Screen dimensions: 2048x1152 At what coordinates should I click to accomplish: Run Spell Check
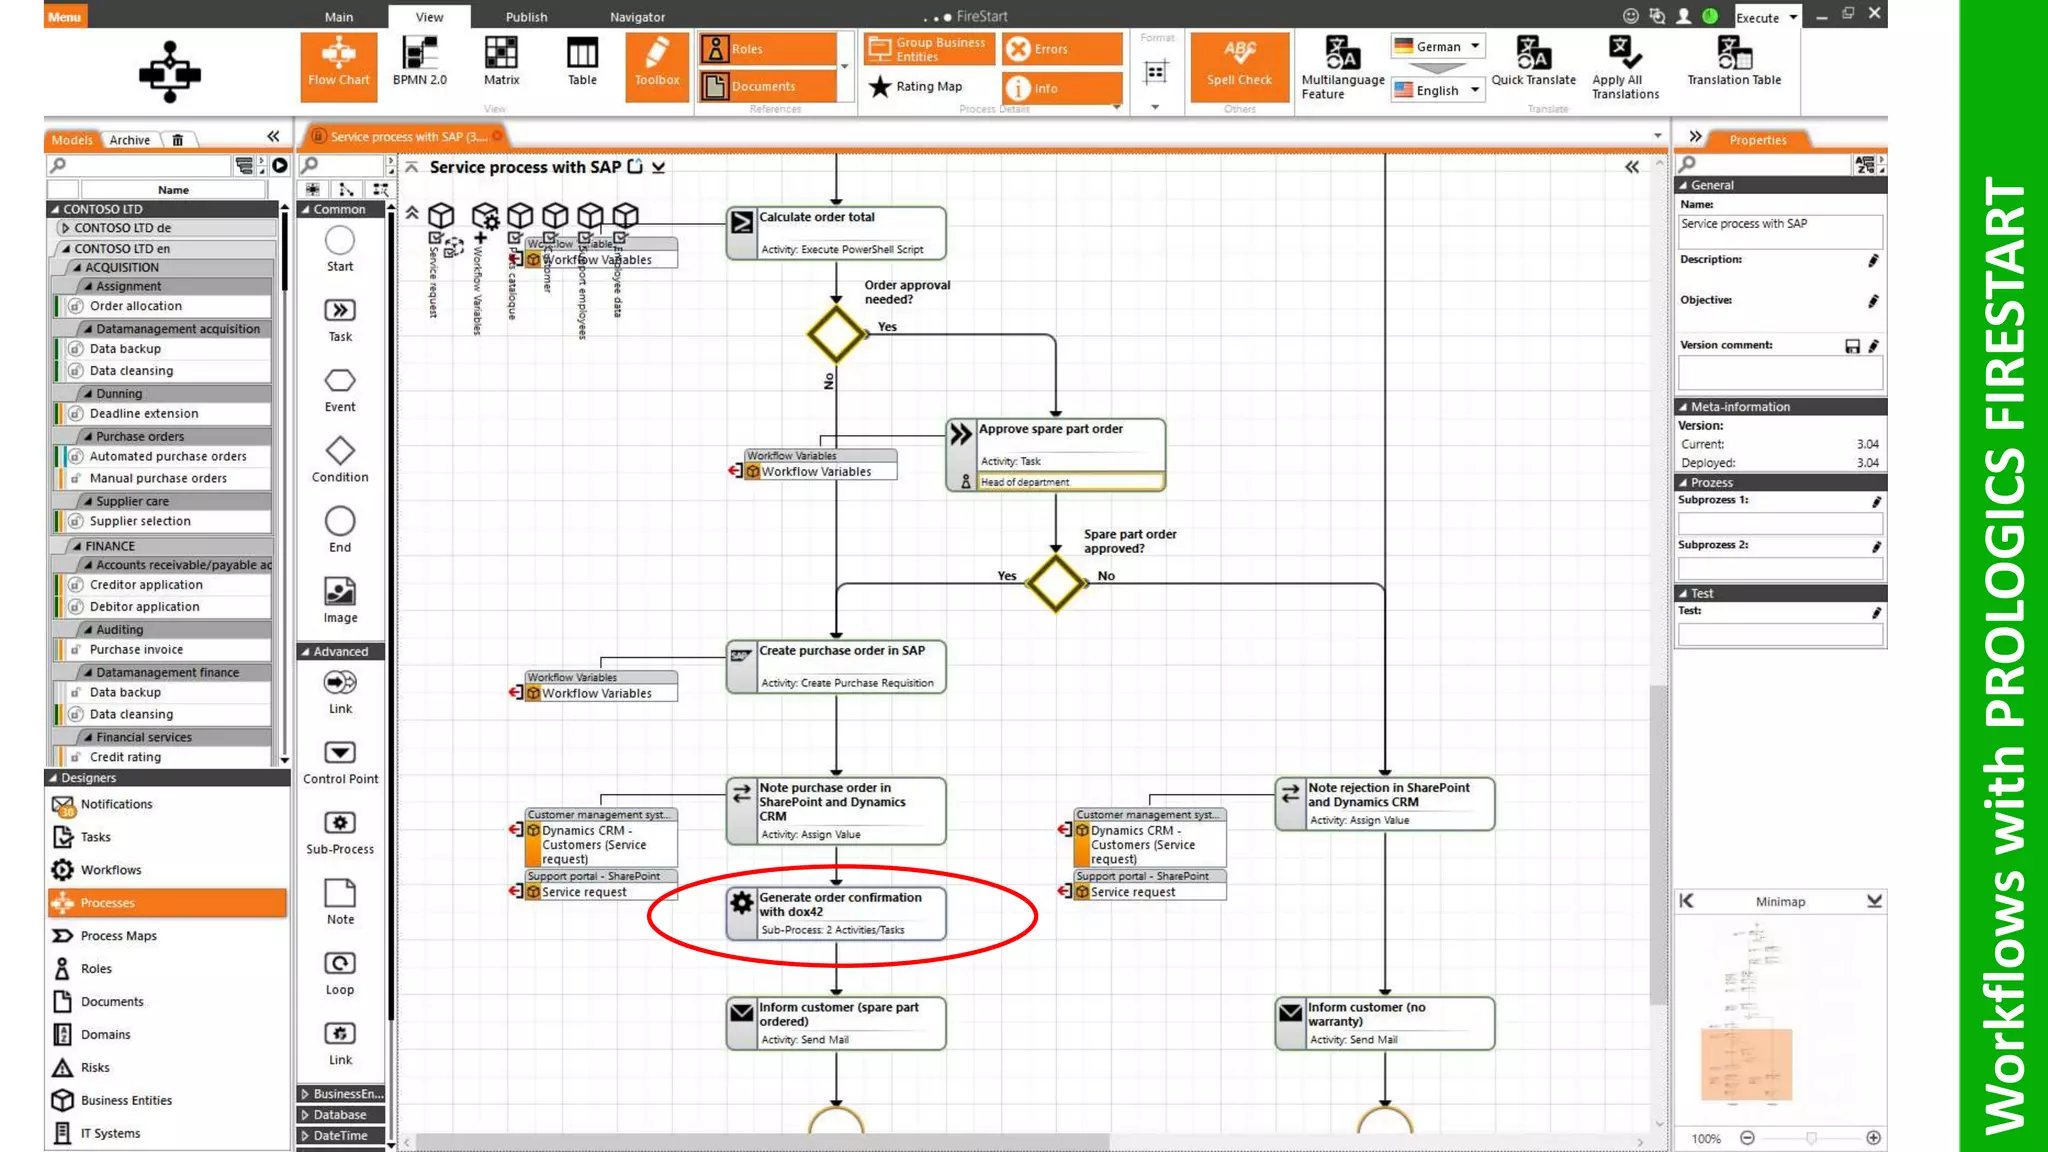(x=1239, y=64)
